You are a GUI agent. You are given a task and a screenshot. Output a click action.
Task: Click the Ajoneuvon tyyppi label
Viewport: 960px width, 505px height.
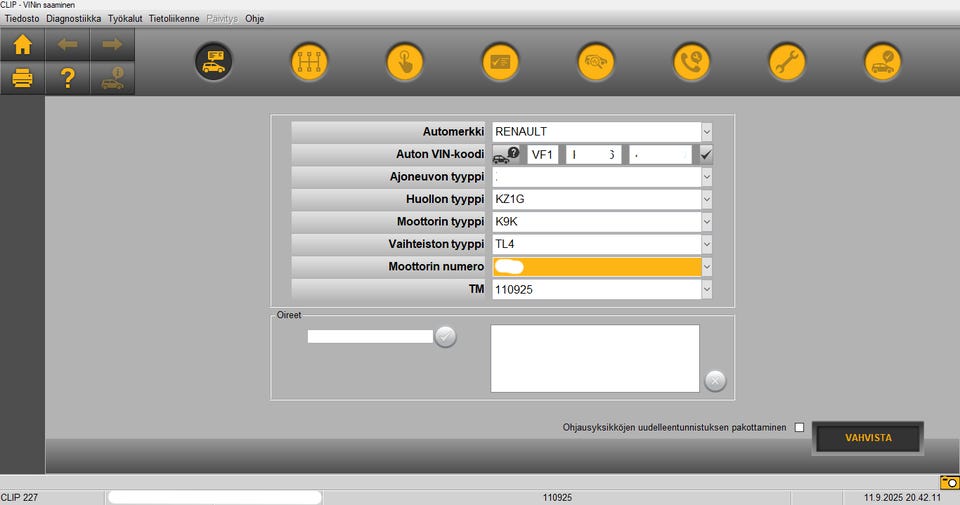pos(437,177)
